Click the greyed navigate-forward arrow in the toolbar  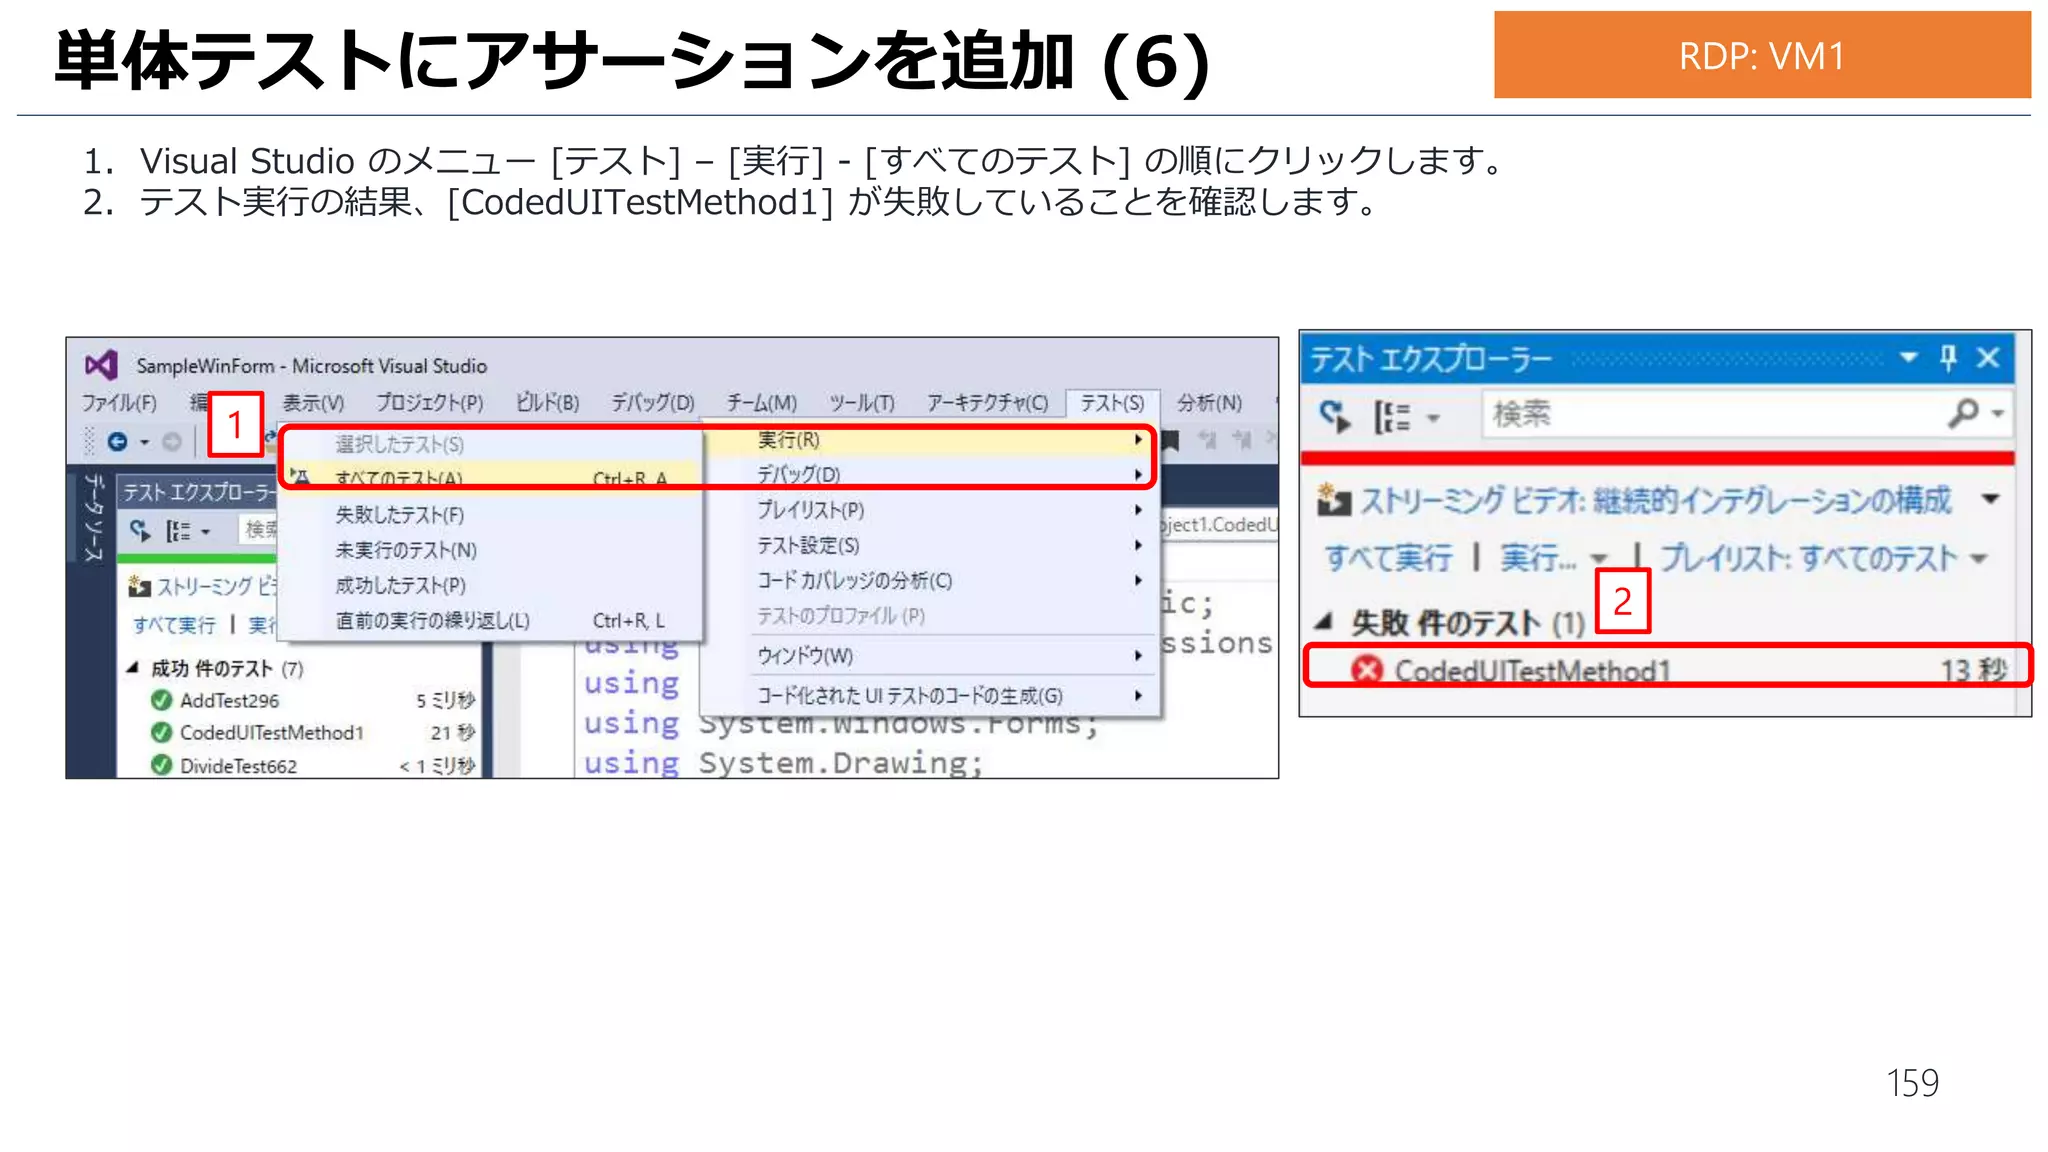(172, 441)
